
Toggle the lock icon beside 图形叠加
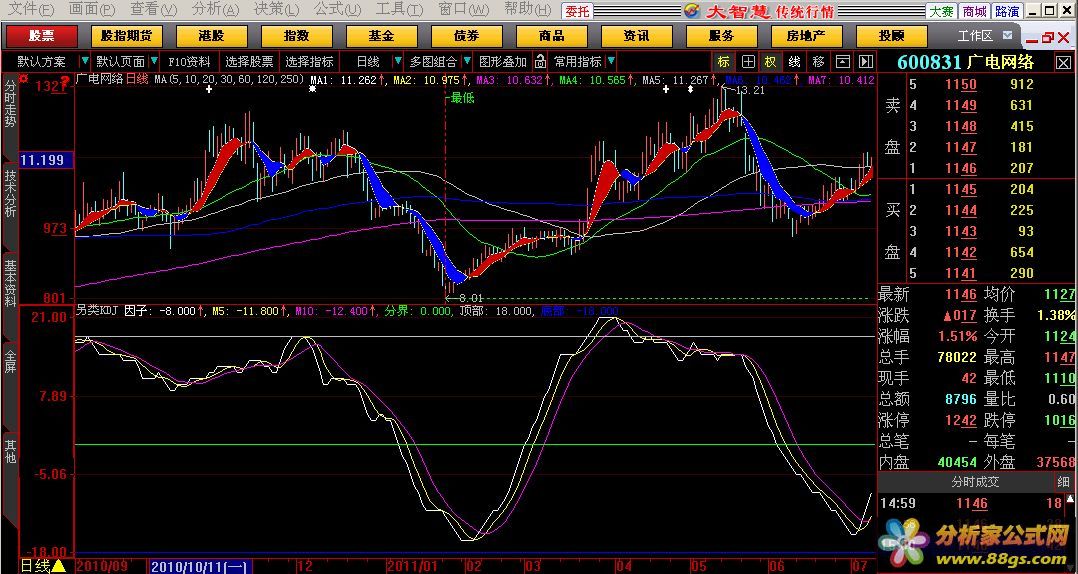(x=540, y=61)
